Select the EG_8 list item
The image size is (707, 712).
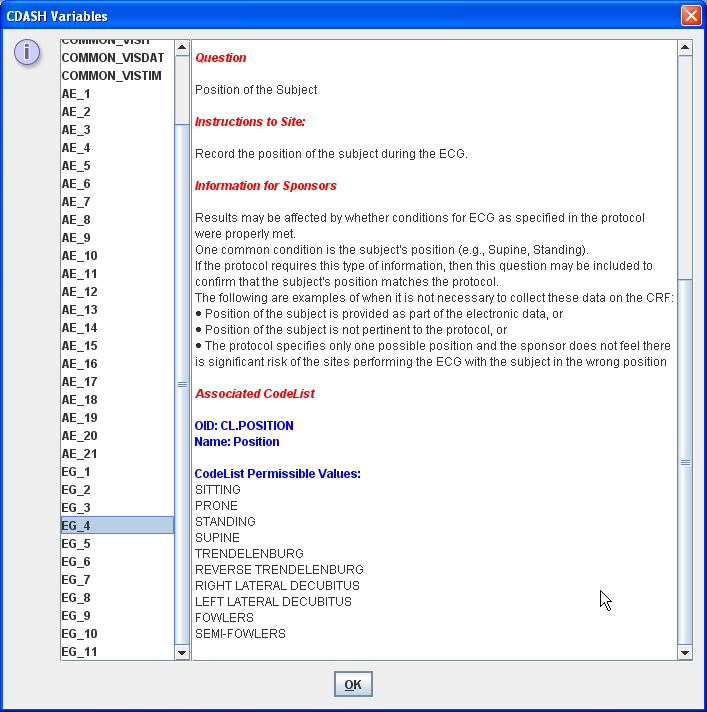point(76,598)
